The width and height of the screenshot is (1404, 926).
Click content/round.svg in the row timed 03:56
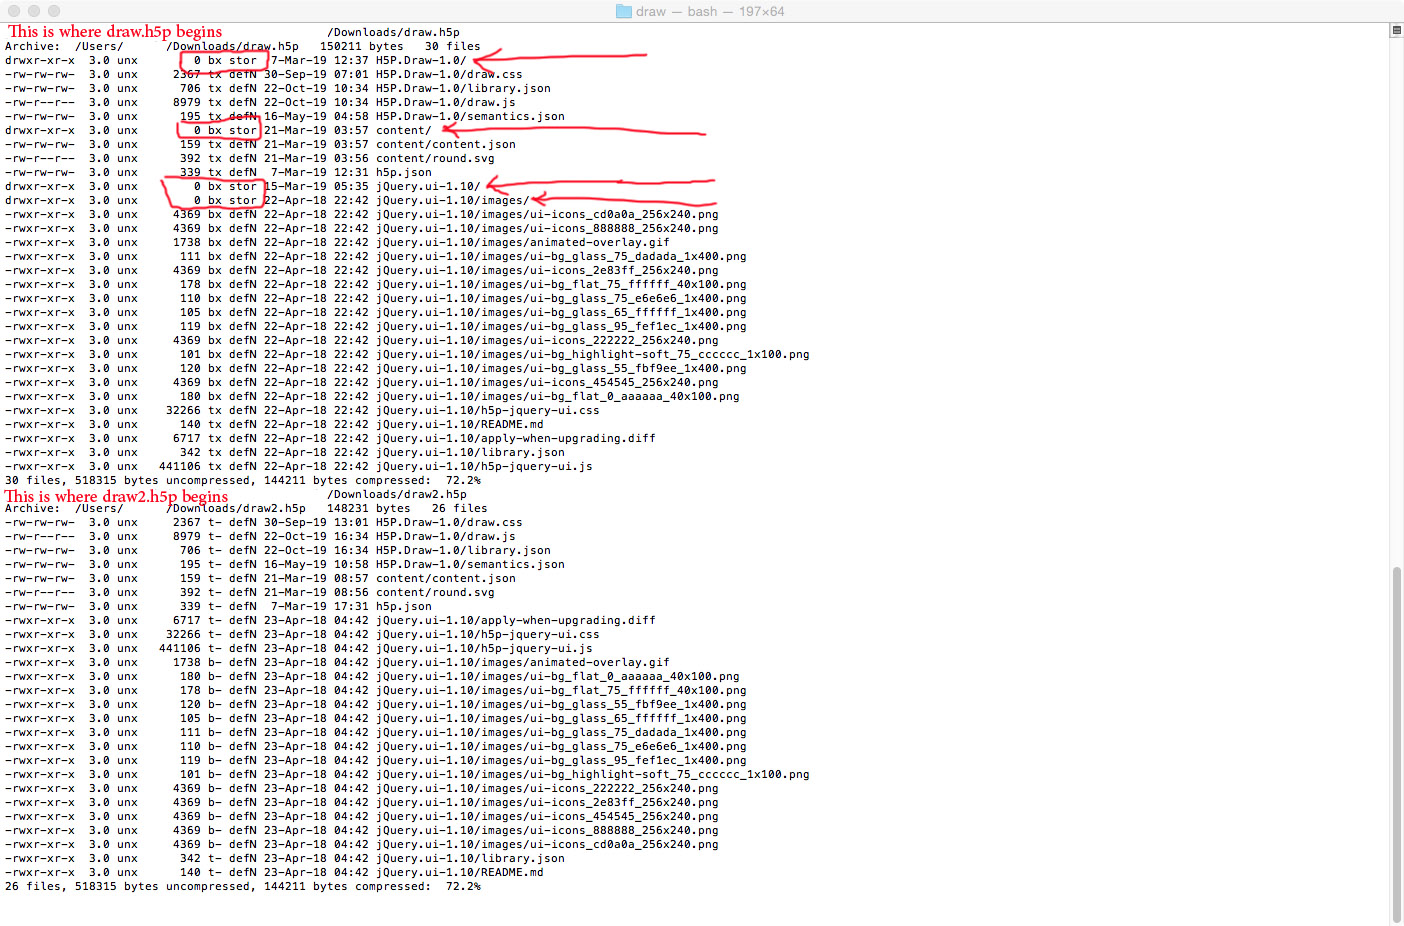click(x=435, y=158)
